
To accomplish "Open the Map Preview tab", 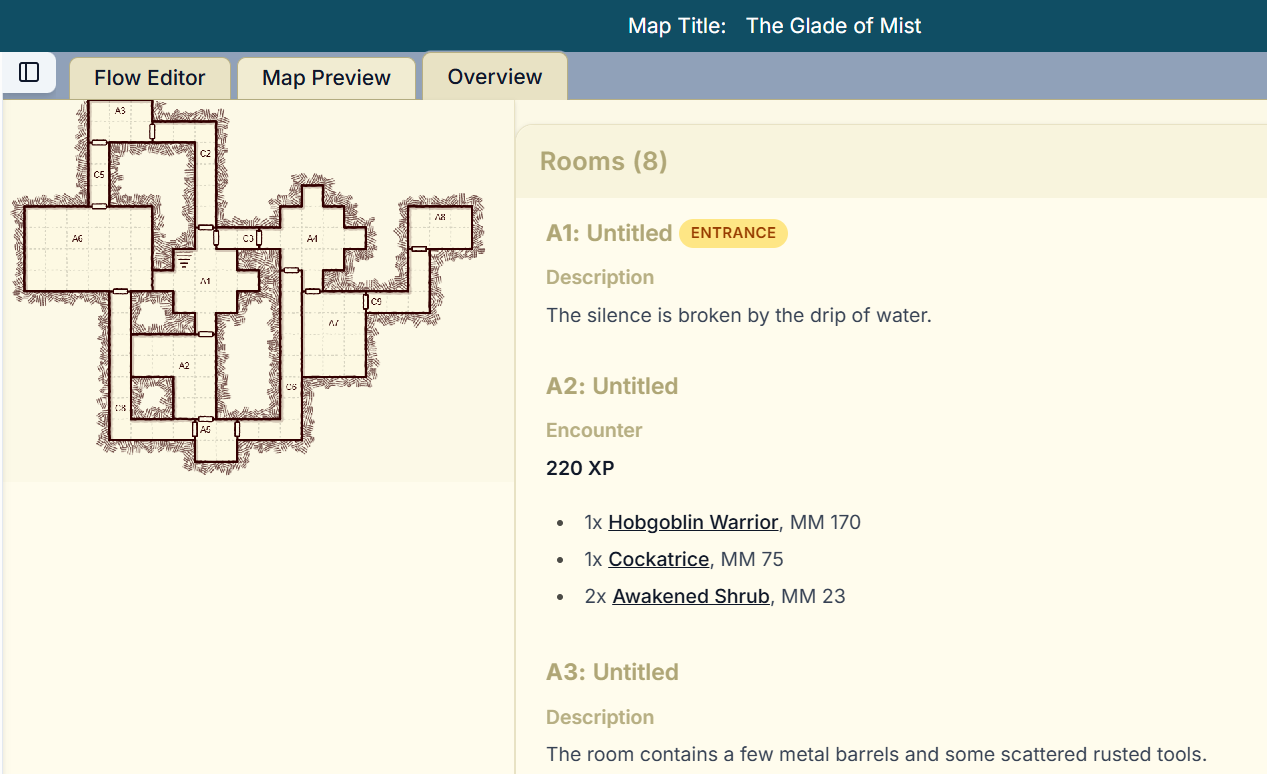I will coord(325,77).
